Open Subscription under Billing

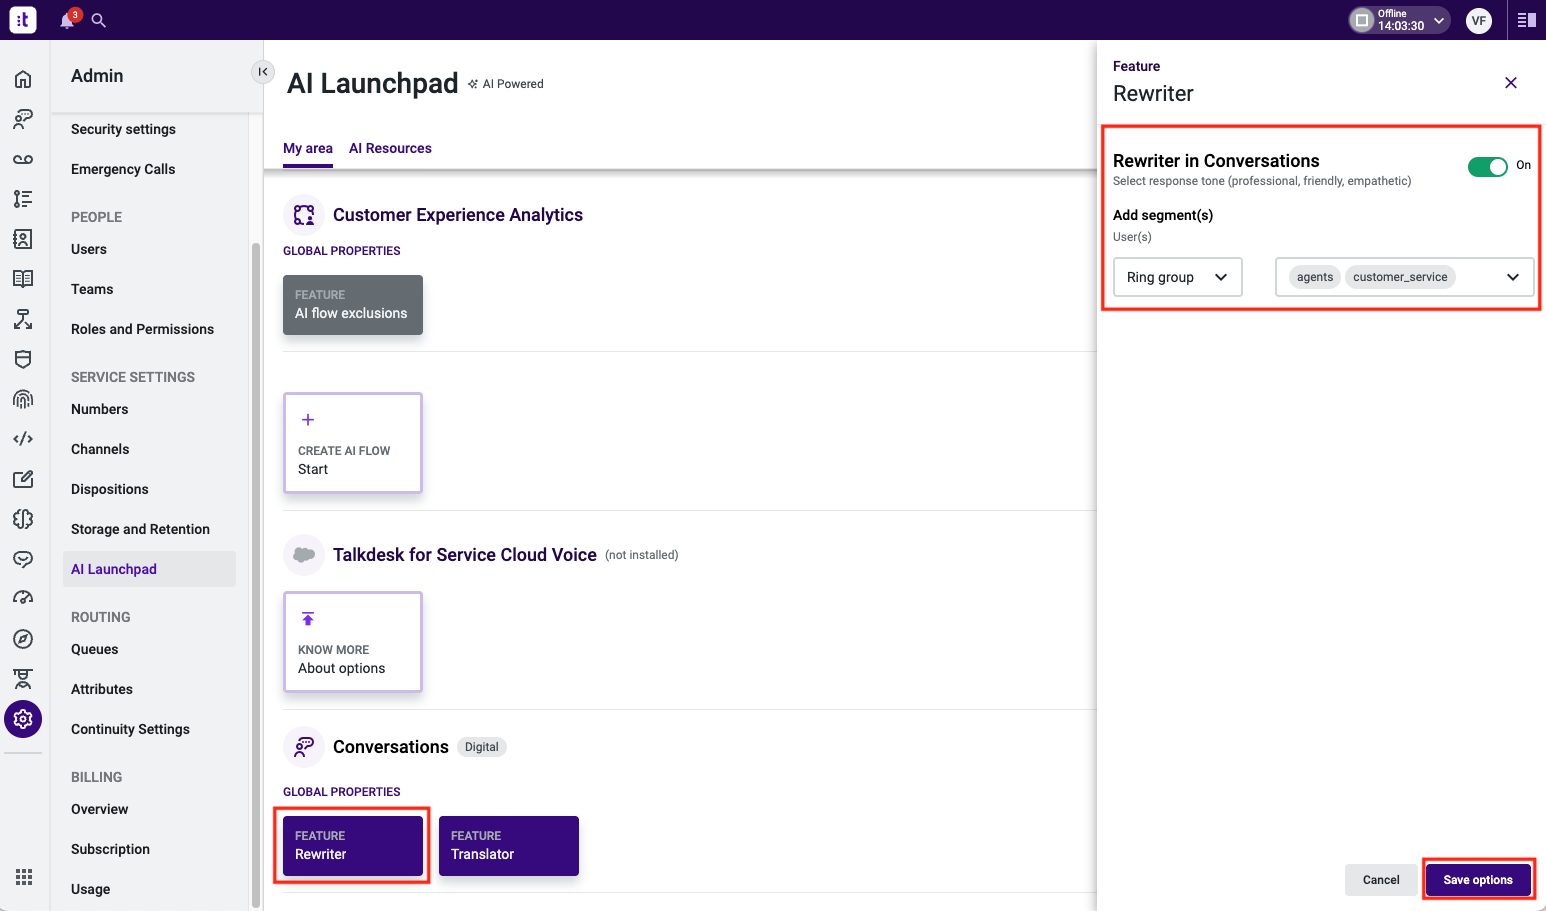pyautogui.click(x=110, y=849)
